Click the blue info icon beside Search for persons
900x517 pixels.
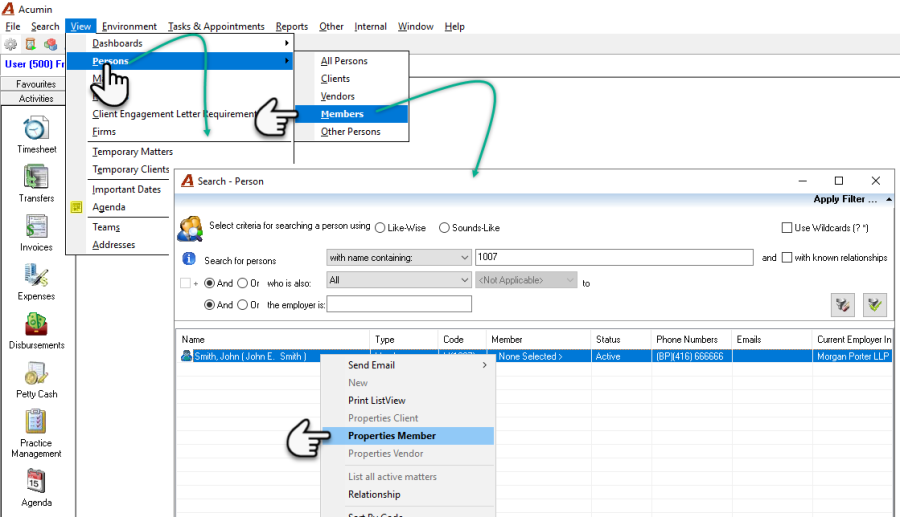click(x=189, y=259)
